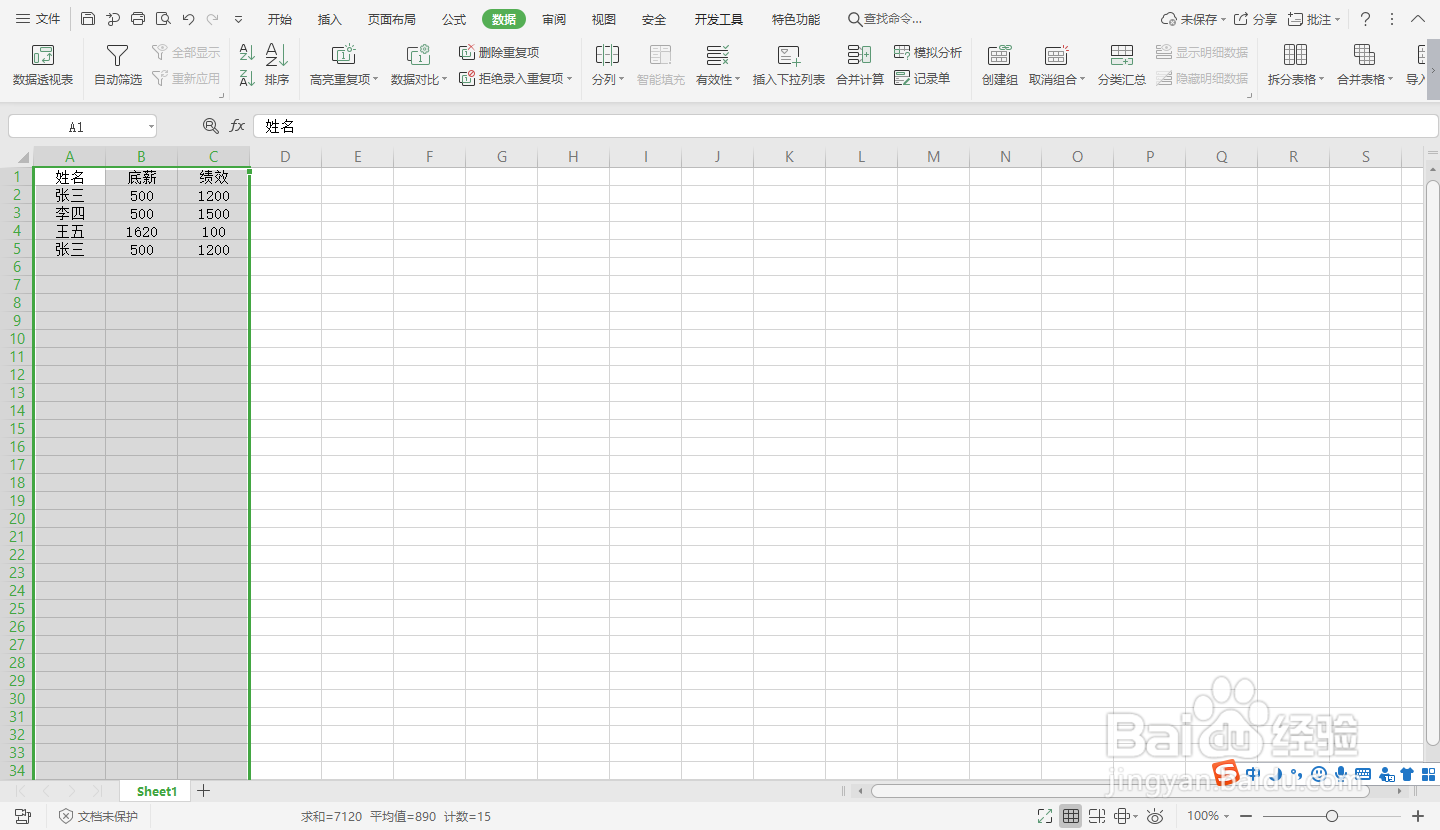Screen dimensions: 1440x830
Task: Open more options vertical dots menu
Action: pyautogui.click(x=1392, y=19)
